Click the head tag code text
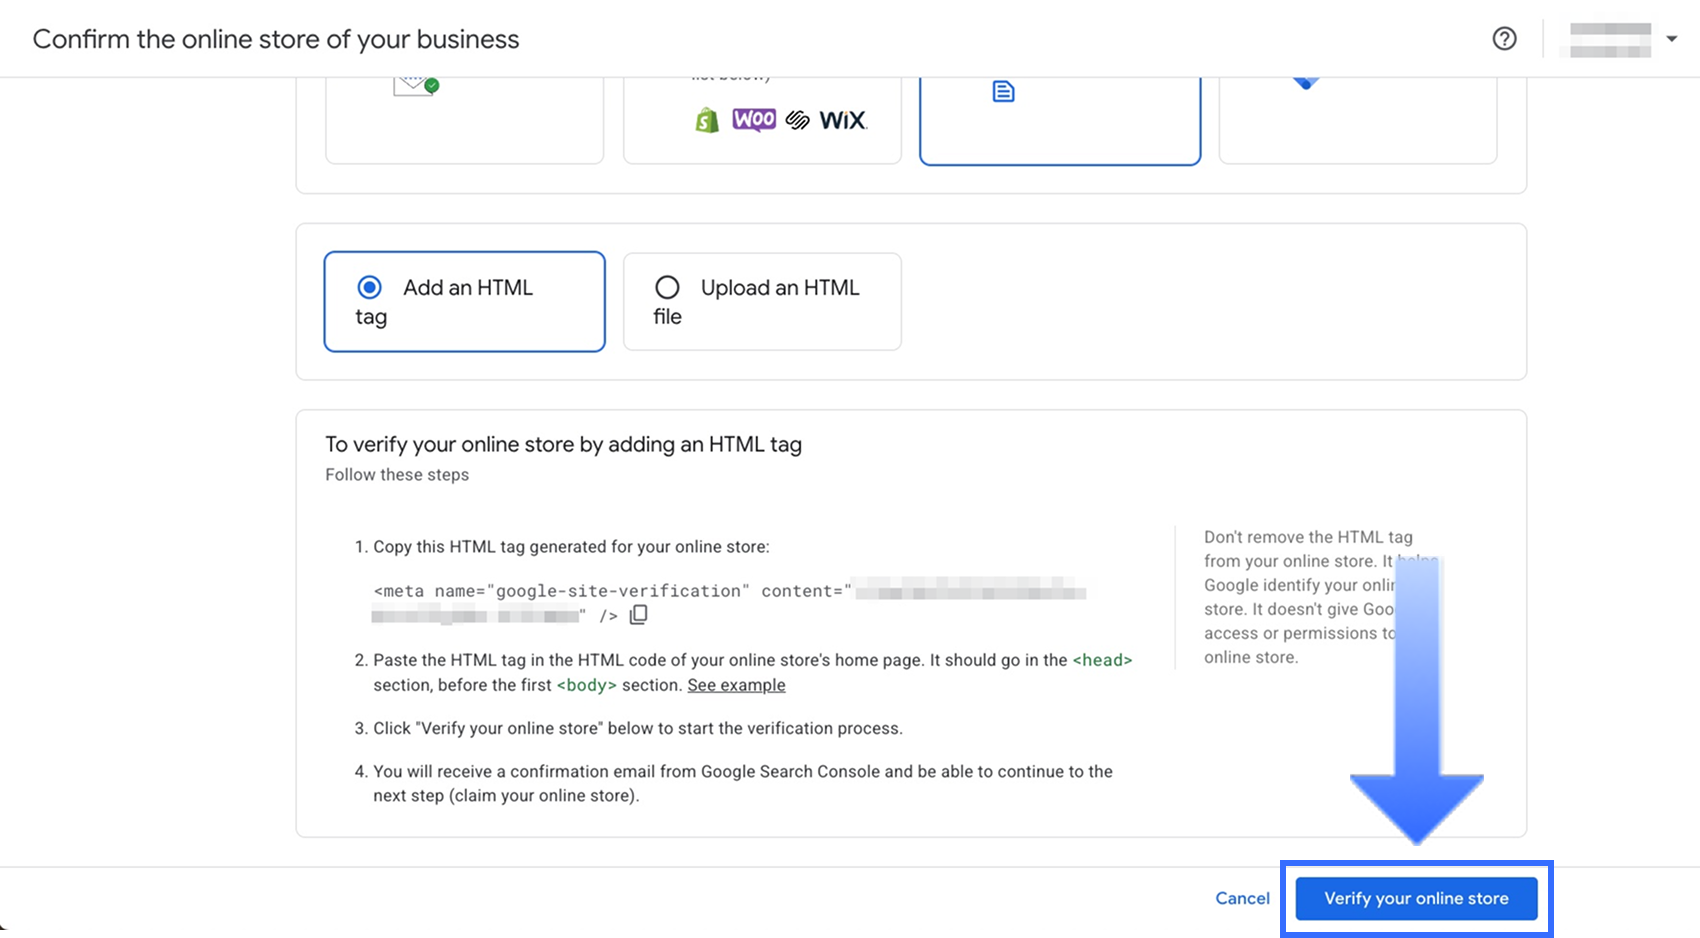1700x938 pixels. click(x=1102, y=660)
